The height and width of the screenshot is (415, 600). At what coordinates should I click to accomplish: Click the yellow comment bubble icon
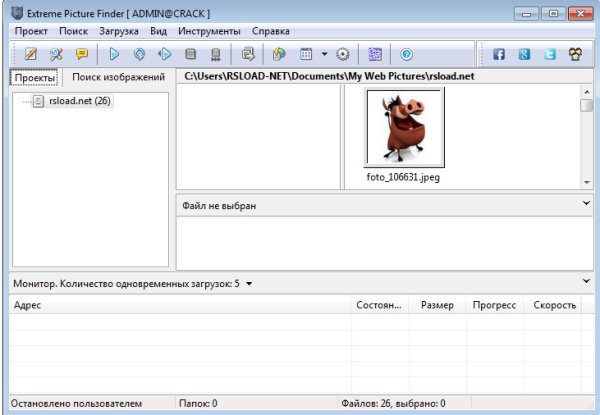click(x=82, y=54)
